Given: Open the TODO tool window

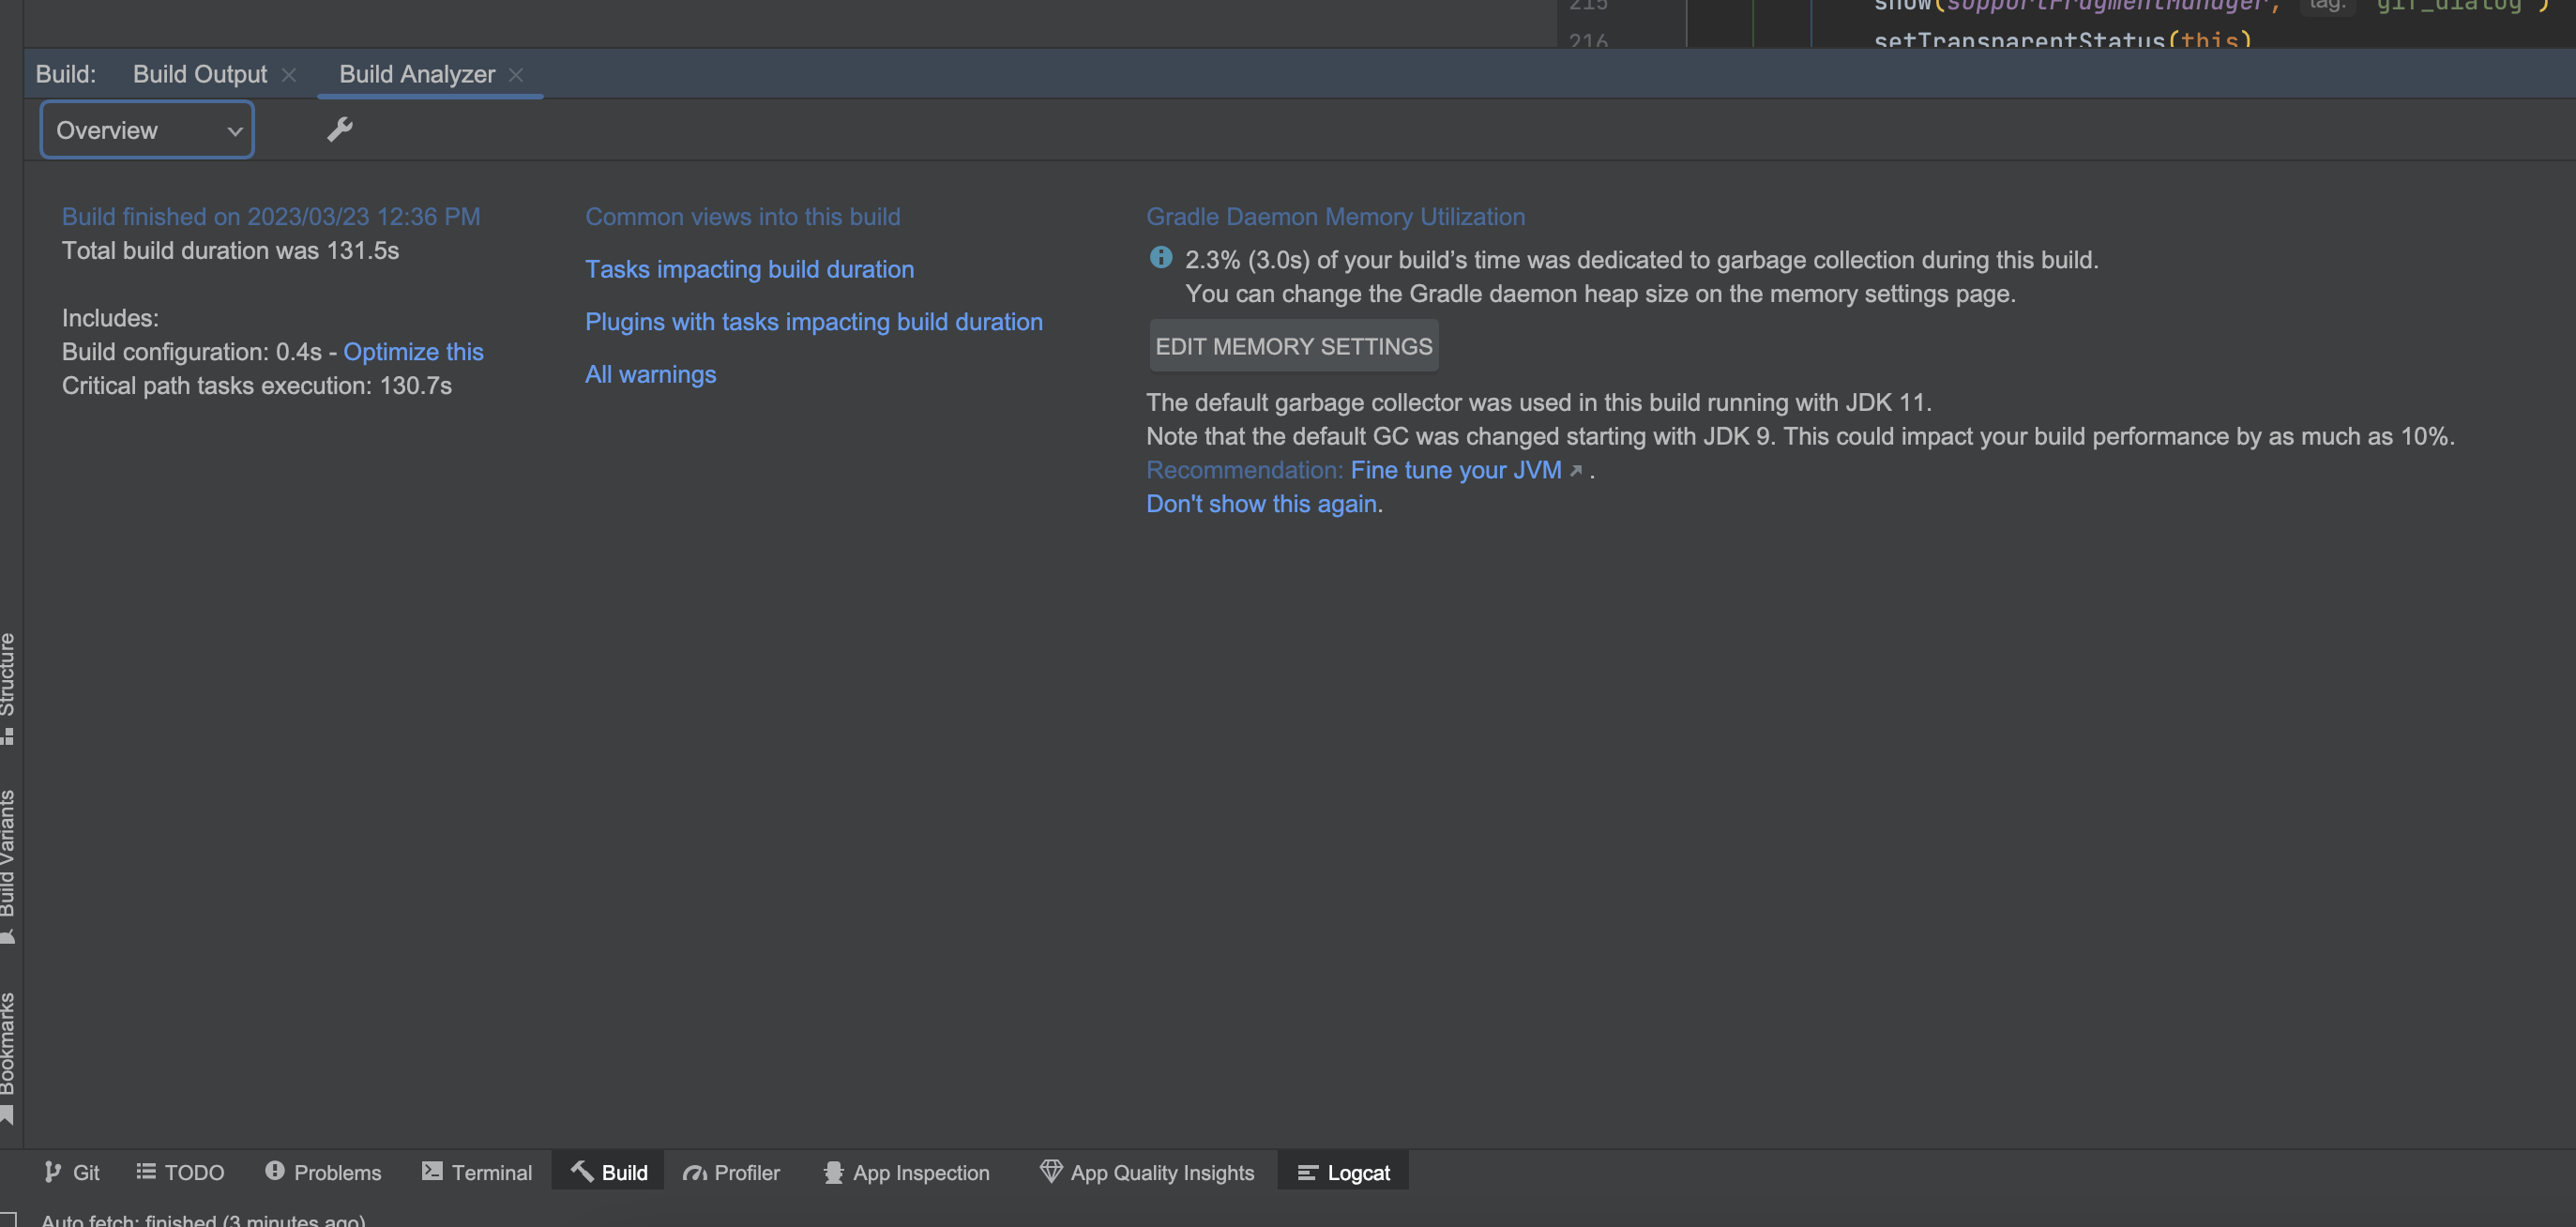Looking at the screenshot, I should (180, 1172).
